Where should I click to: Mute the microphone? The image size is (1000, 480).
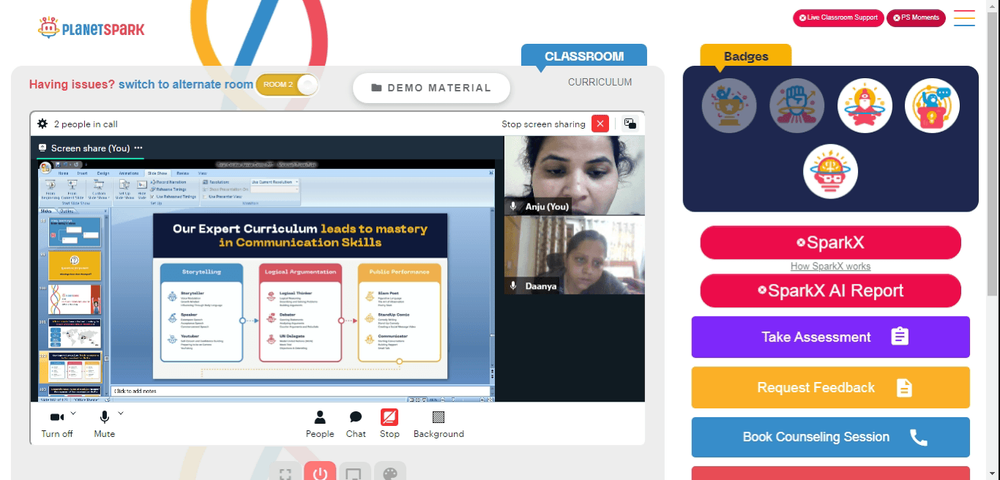pyautogui.click(x=104, y=425)
